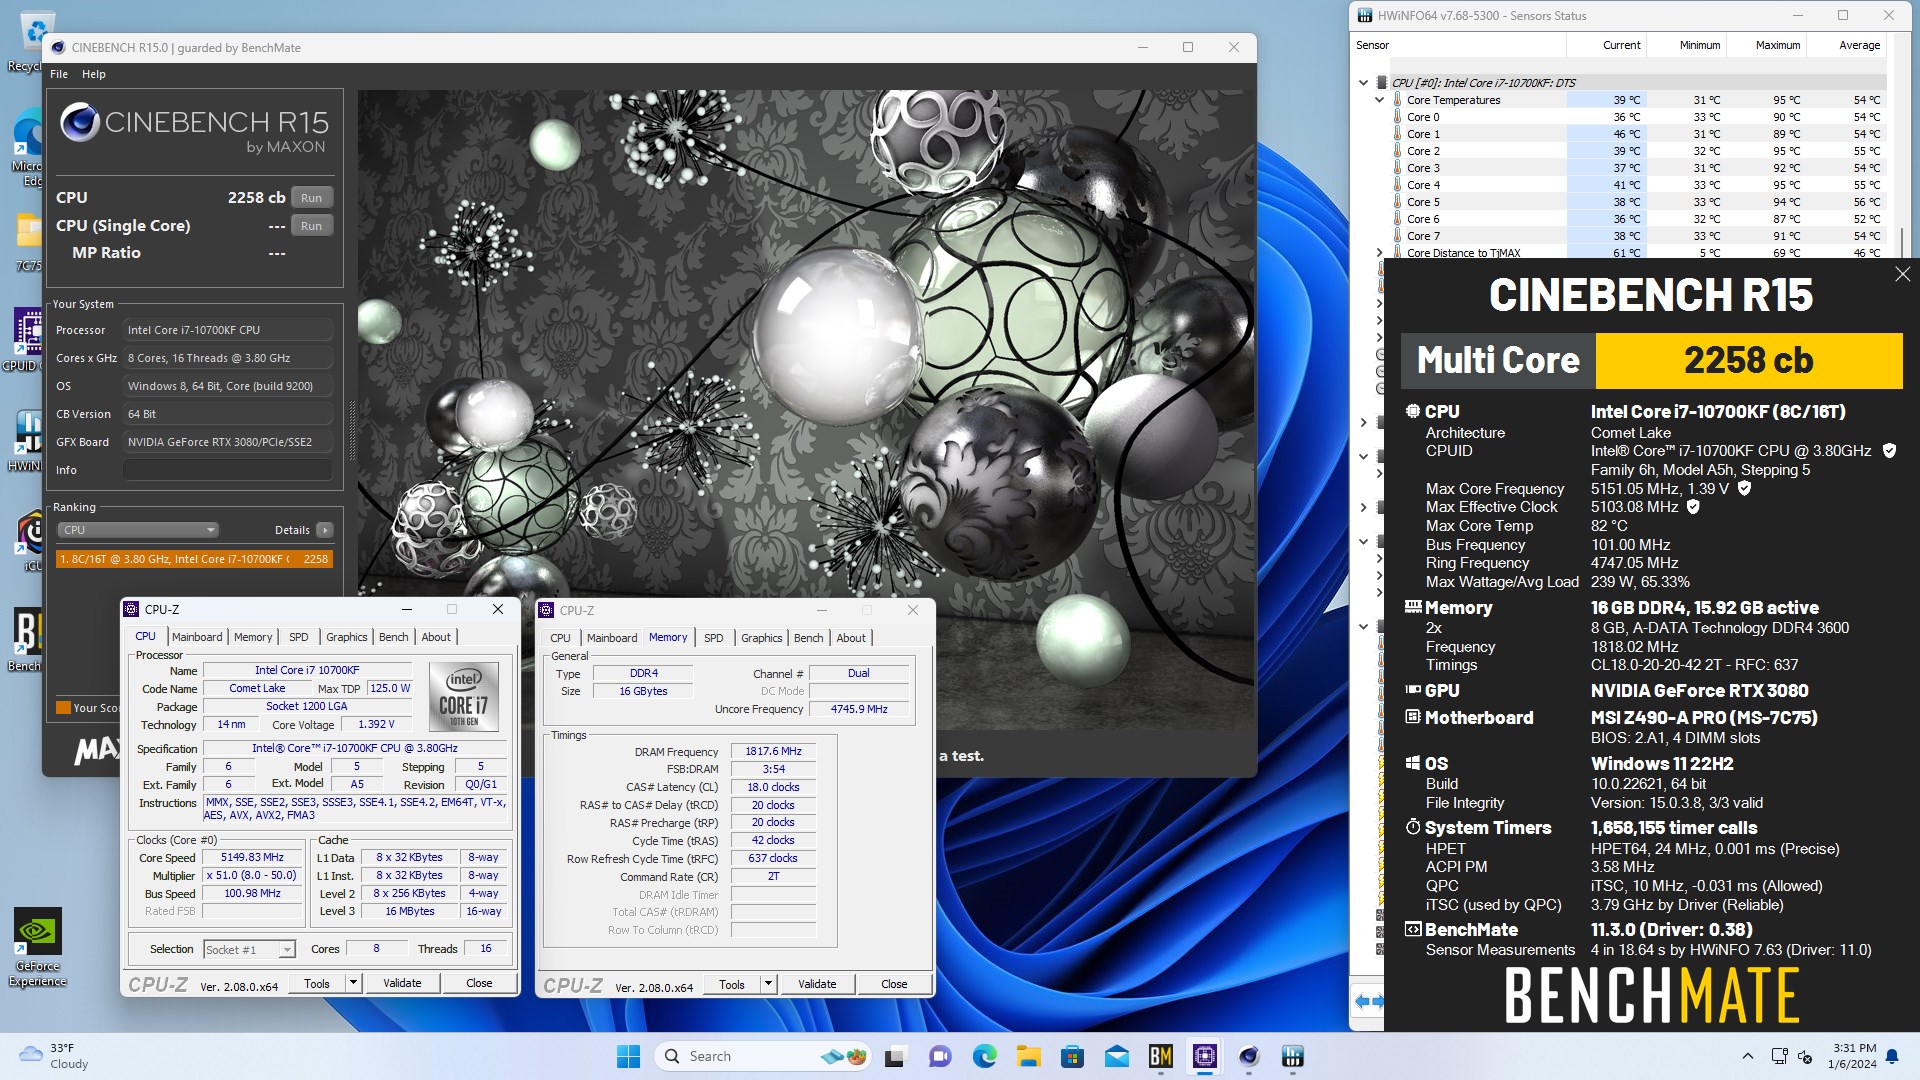Switch to HWiNFO in the taskbar
1920x1080 pixels.
[1292, 1056]
